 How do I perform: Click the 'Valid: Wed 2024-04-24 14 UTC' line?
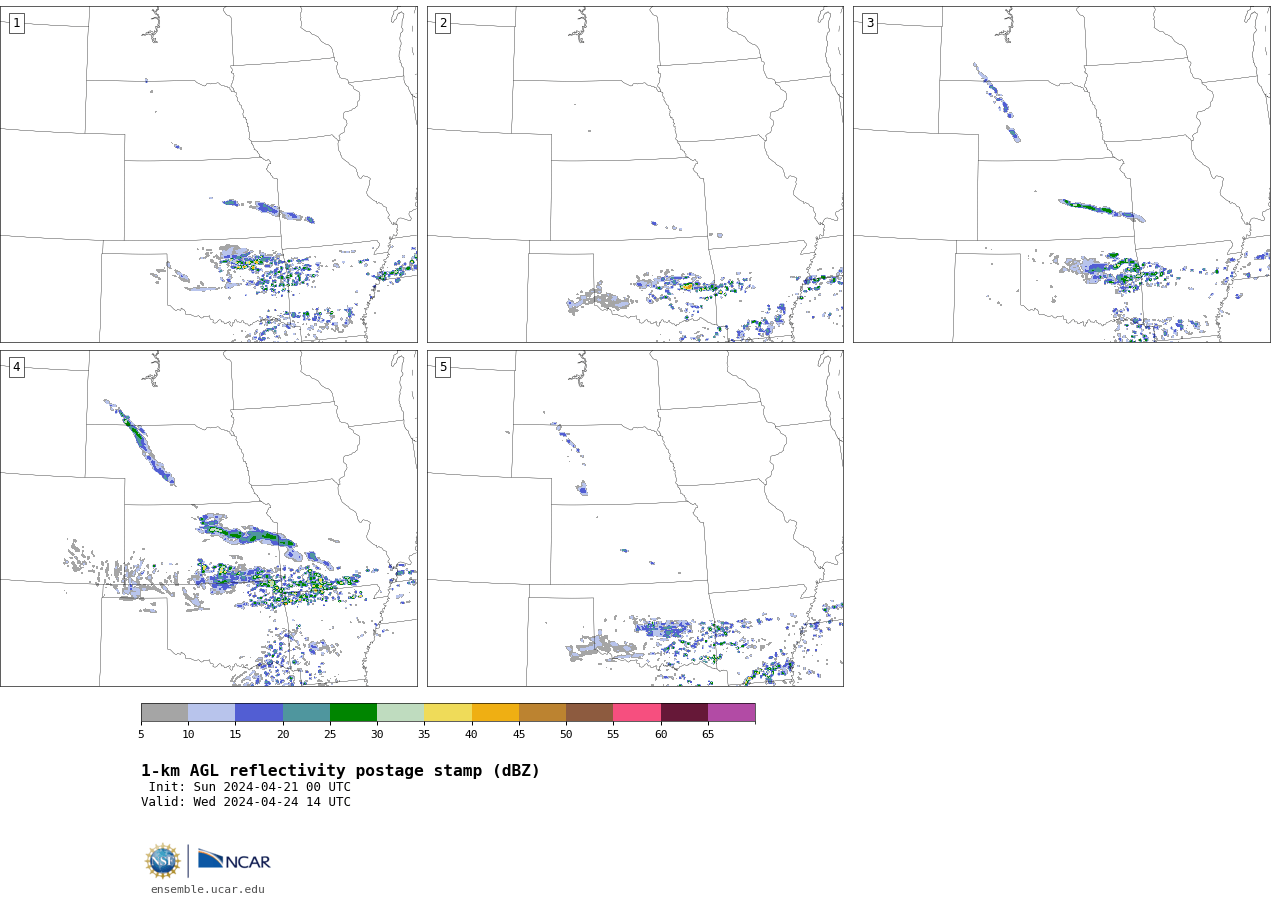tap(246, 802)
